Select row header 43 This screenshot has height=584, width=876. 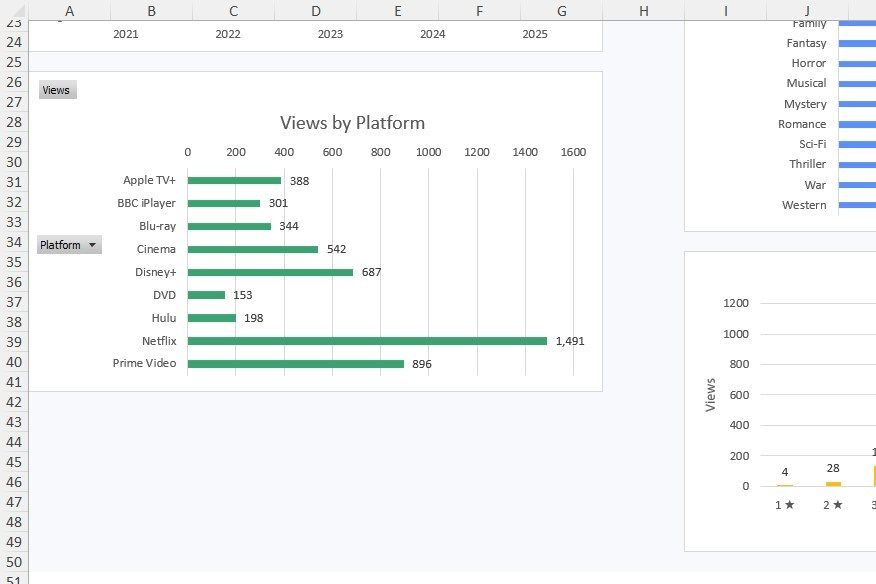point(14,422)
